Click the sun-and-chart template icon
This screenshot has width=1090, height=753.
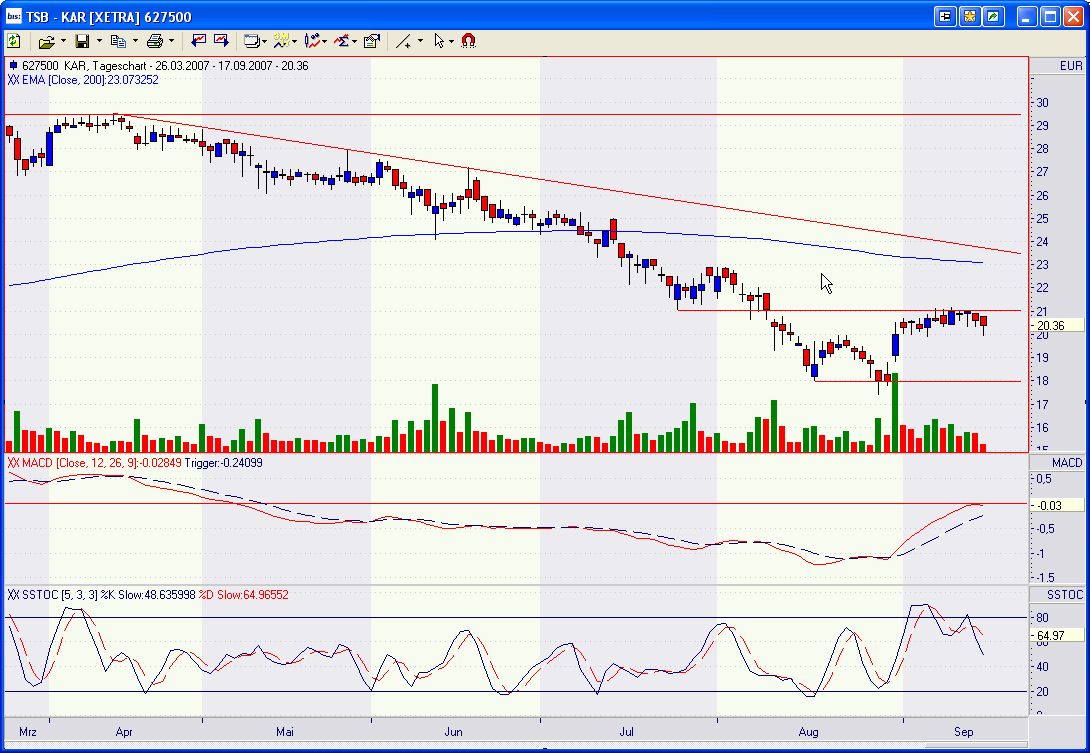pyautogui.click(x=281, y=42)
